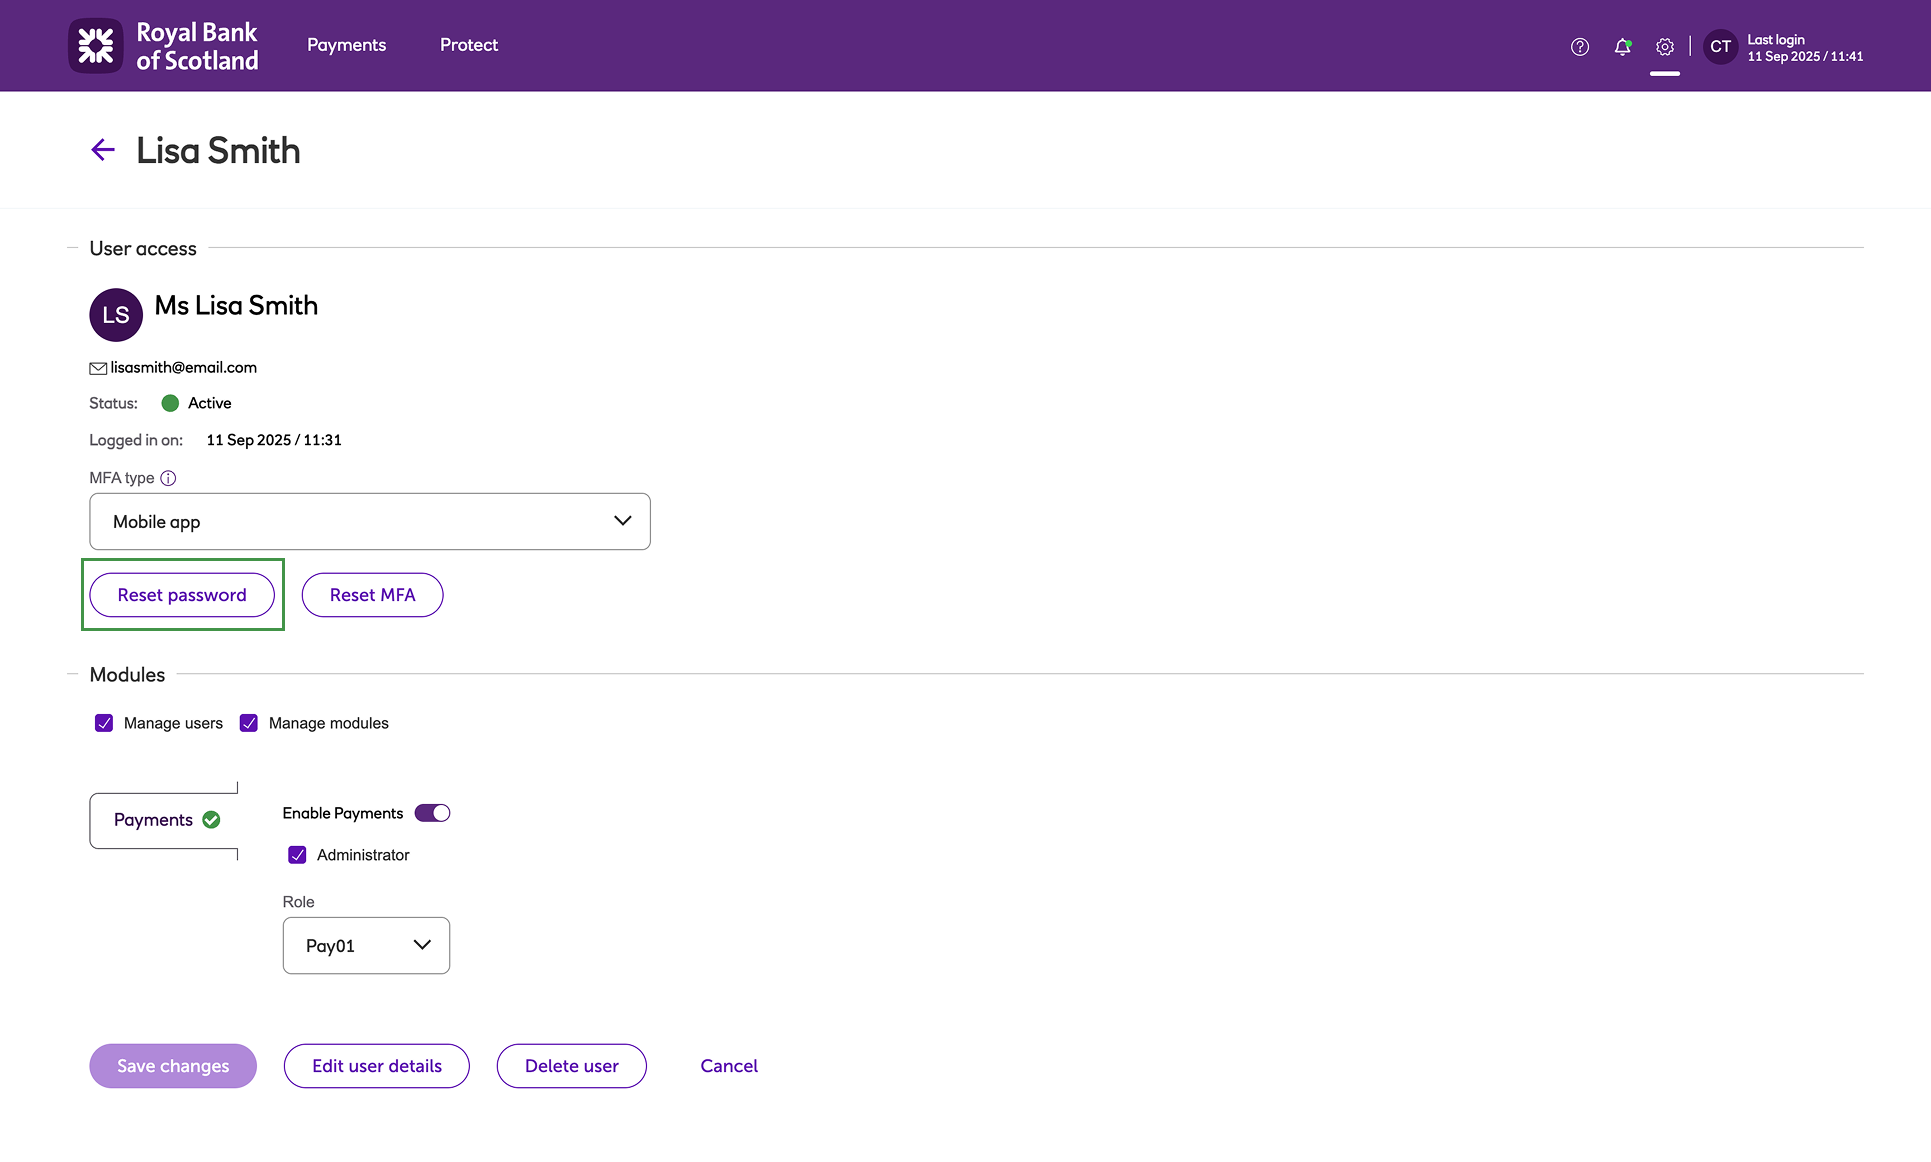This screenshot has width=1931, height=1162.
Task: Click the CT user avatar
Action: (x=1720, y=46)
